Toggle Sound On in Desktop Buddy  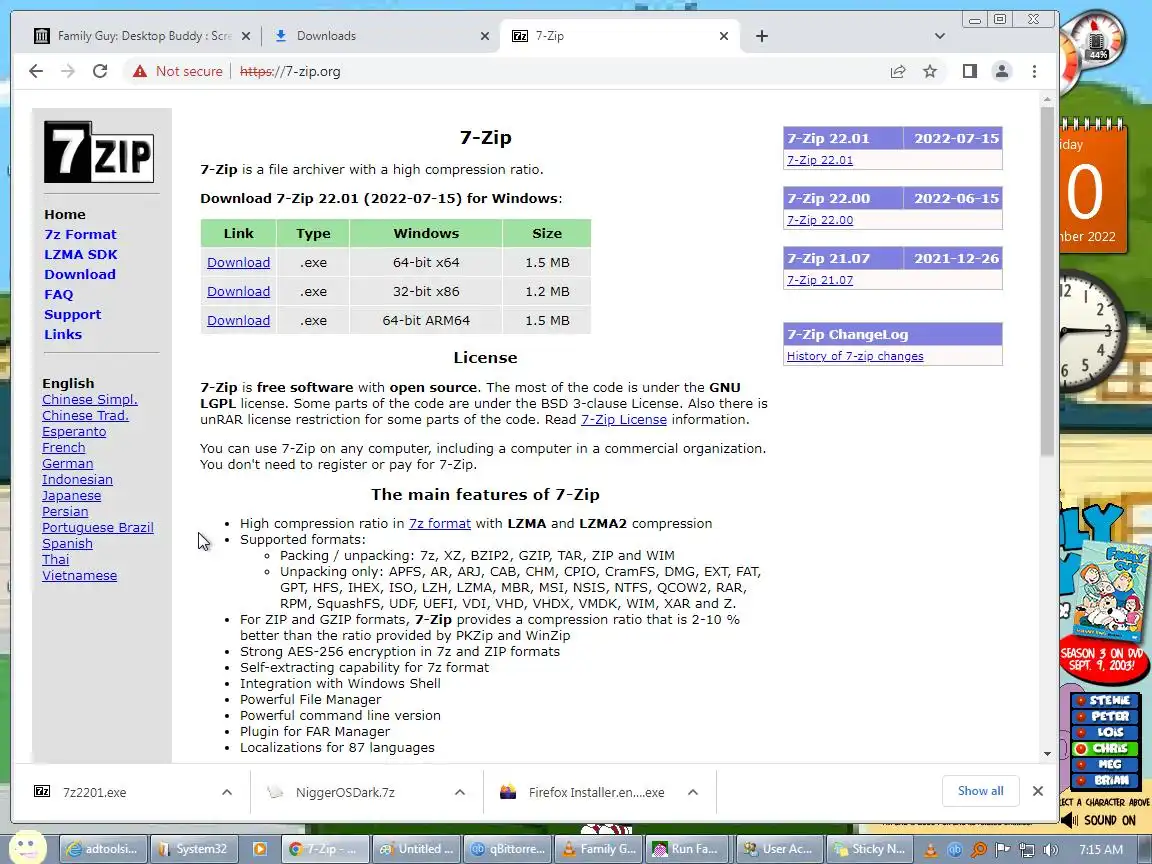tap(1100, 820)
